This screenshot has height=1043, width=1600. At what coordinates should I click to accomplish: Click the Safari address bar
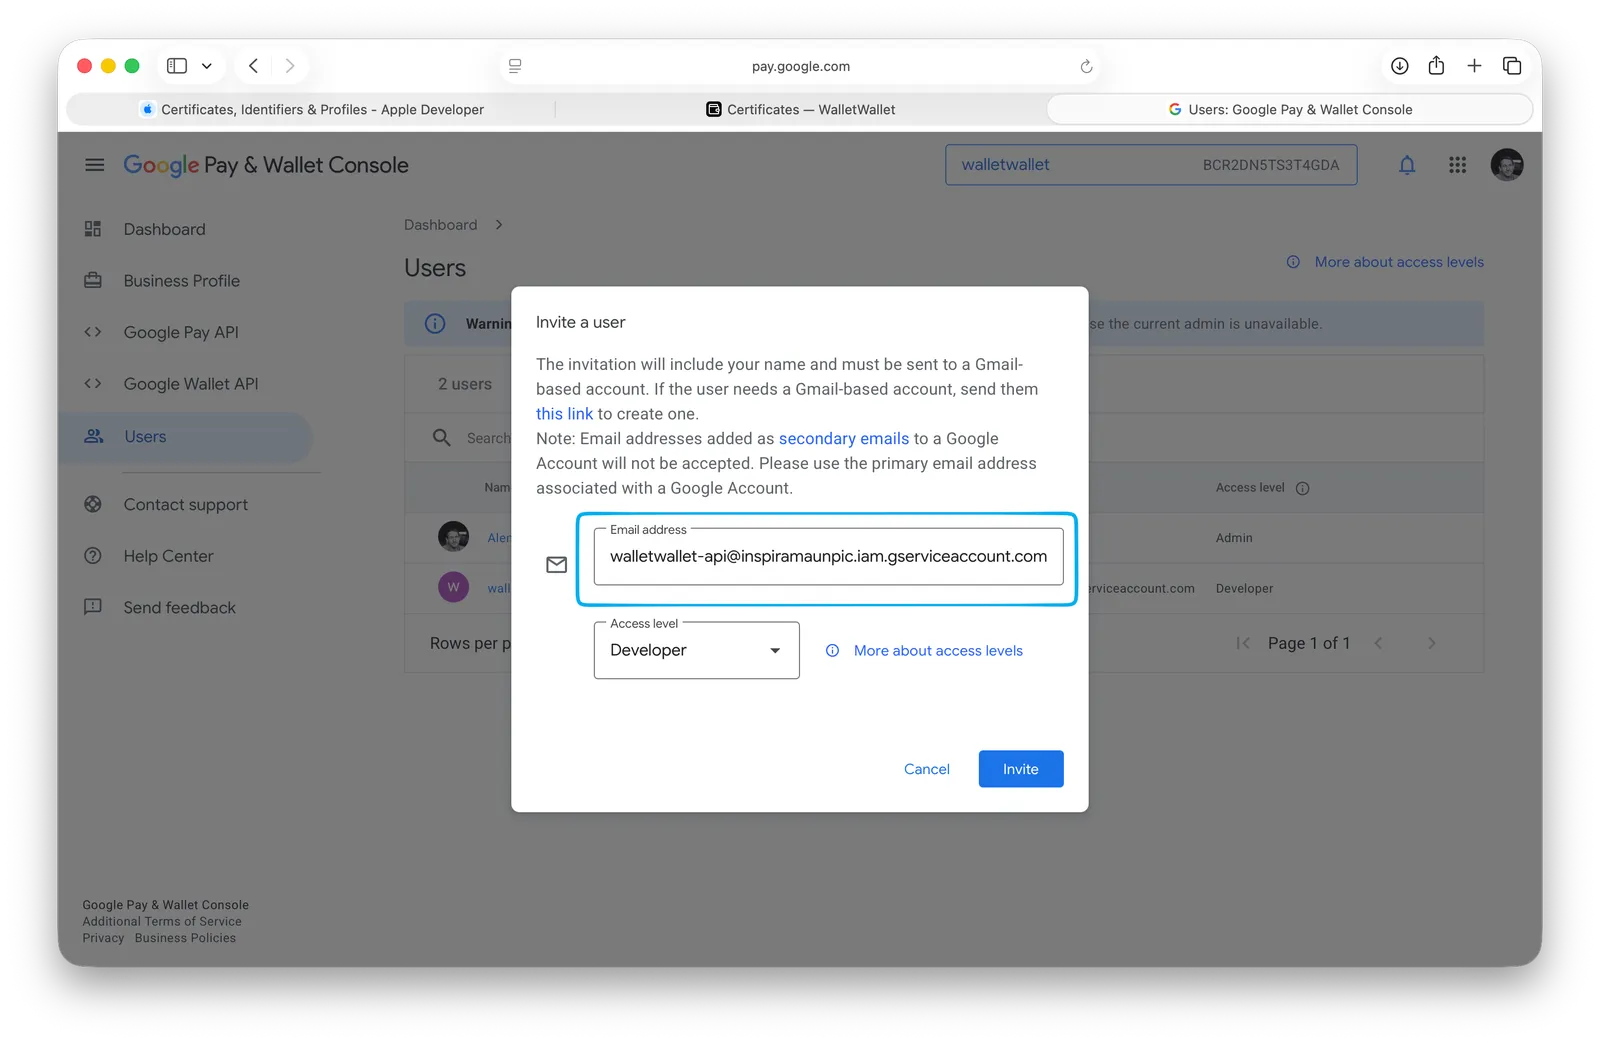[x=800, y=67]
